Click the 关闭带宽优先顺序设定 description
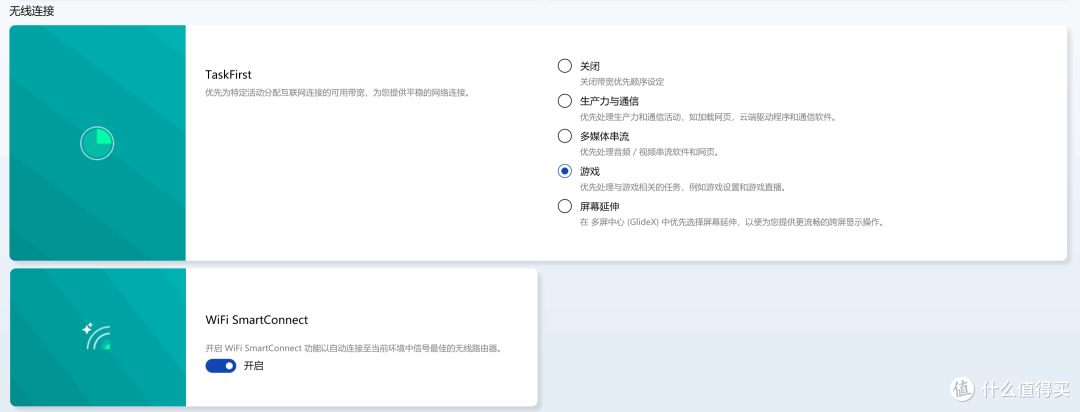Viewport: 1080px width, 412px height. [622, 82]
